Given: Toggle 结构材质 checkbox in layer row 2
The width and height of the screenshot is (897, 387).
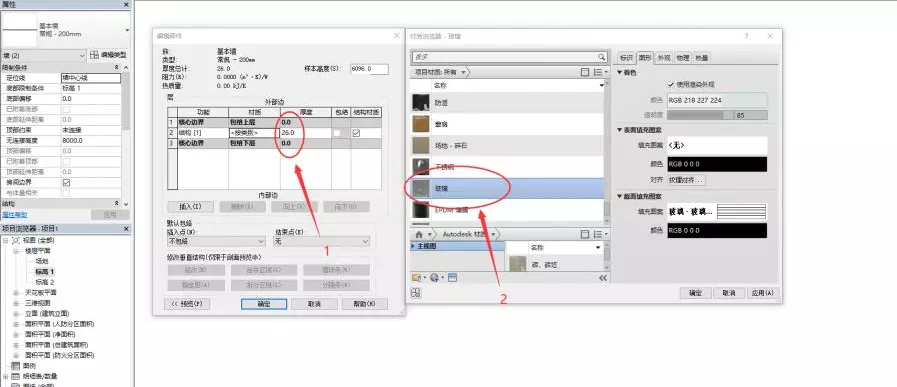Looking at the screenshot, I should 356,133.
